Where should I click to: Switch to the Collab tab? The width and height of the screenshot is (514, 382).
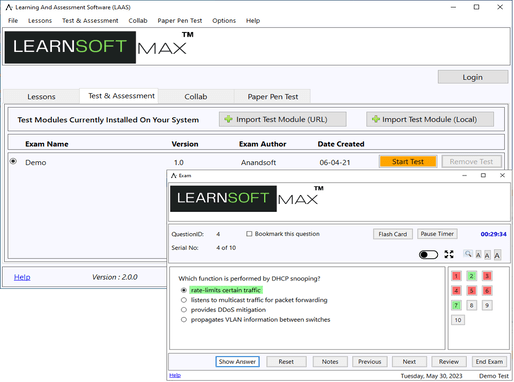point(196,96)
